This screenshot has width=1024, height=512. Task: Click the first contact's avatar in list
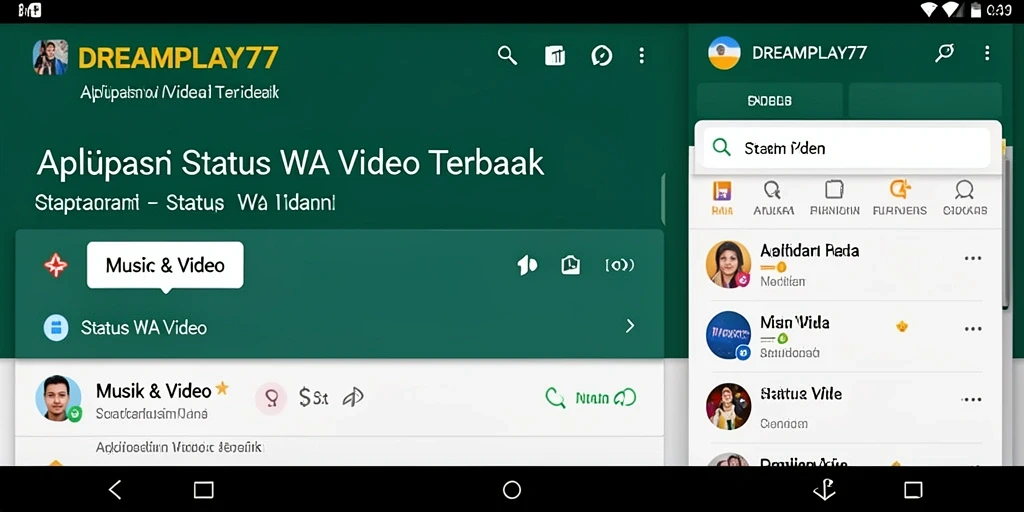coord(728,264)
